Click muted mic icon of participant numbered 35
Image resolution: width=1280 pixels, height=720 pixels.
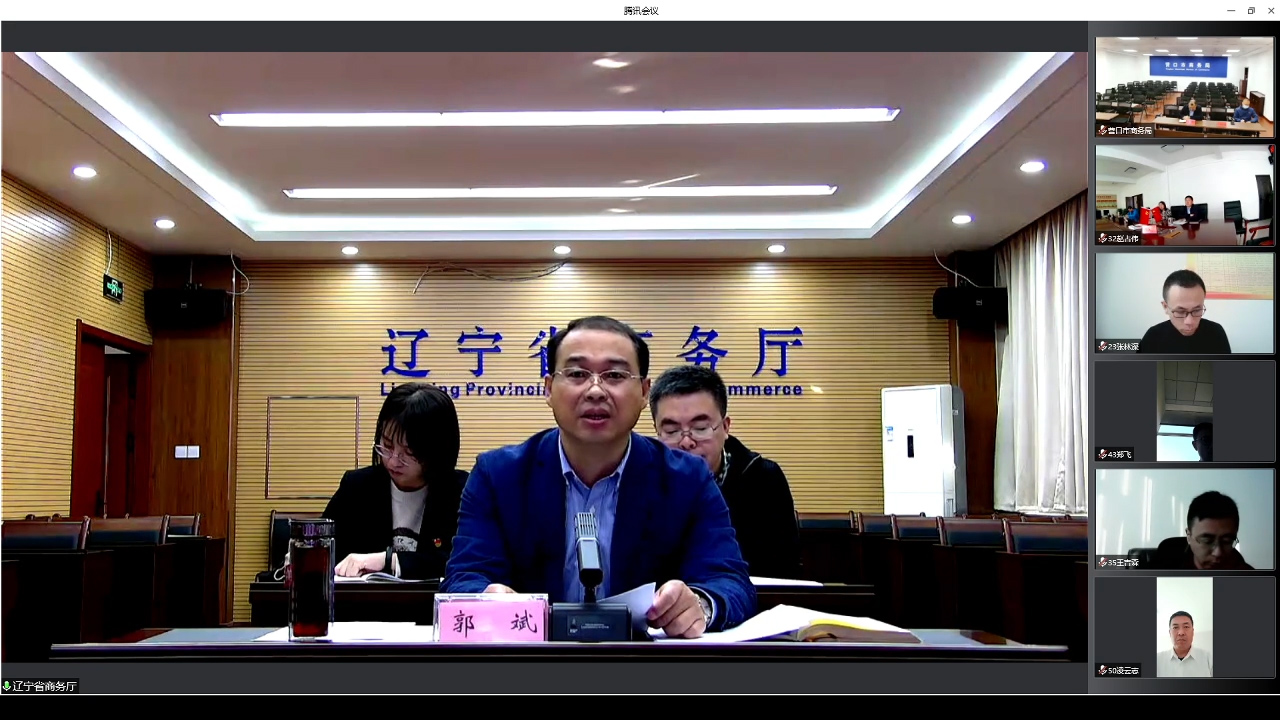click(1102, 562)
